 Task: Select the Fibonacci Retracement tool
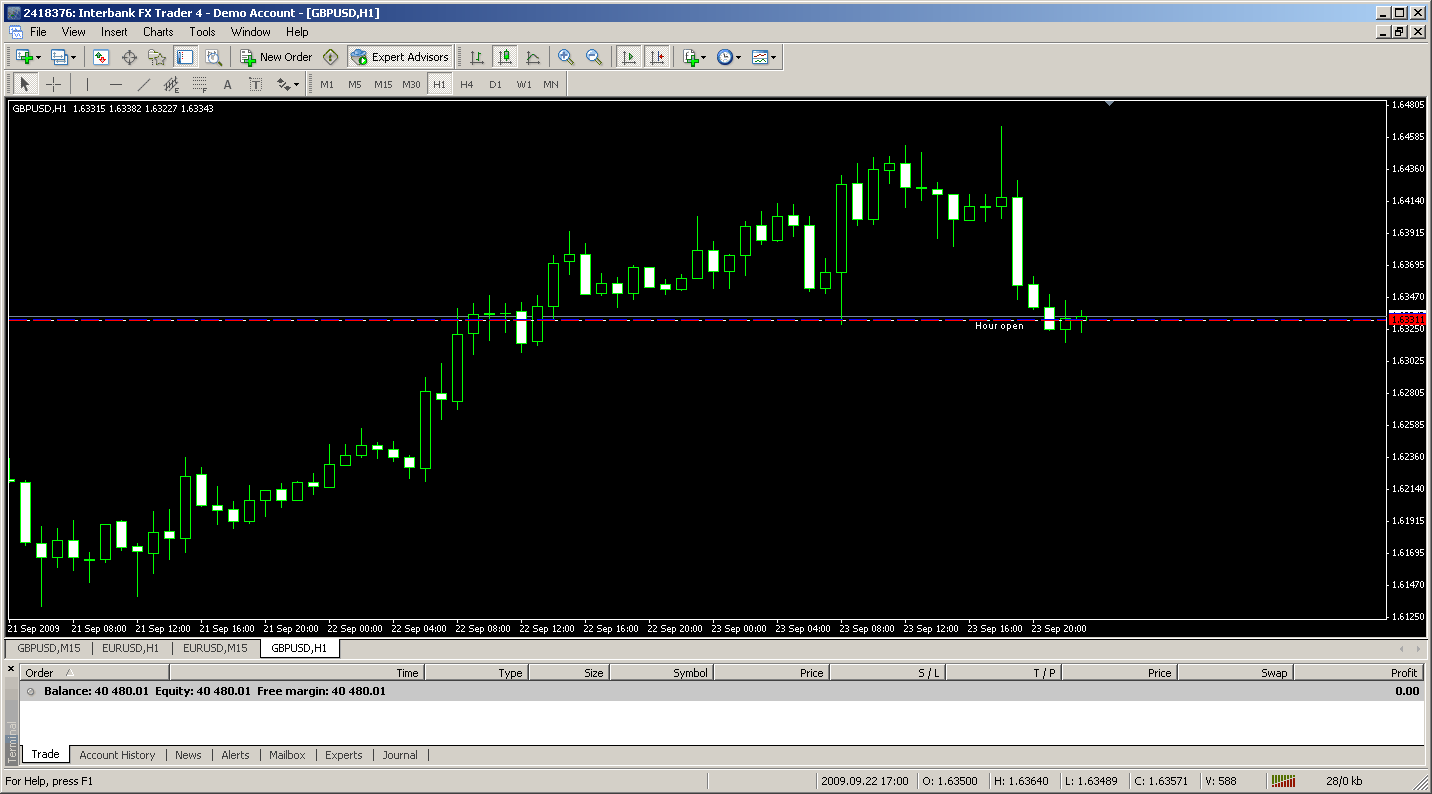click(x=200, y=85)
